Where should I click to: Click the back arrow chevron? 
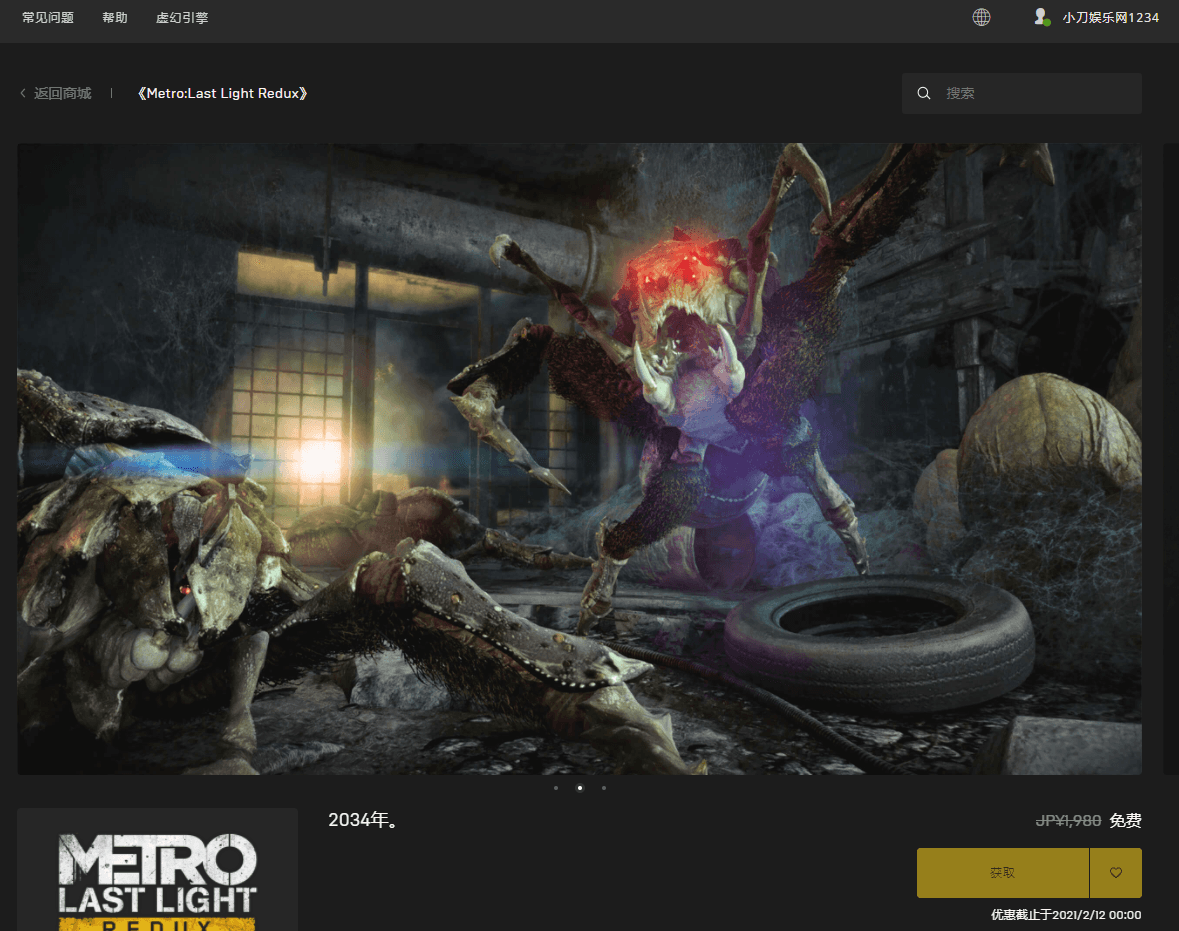(x=23, y=93)
